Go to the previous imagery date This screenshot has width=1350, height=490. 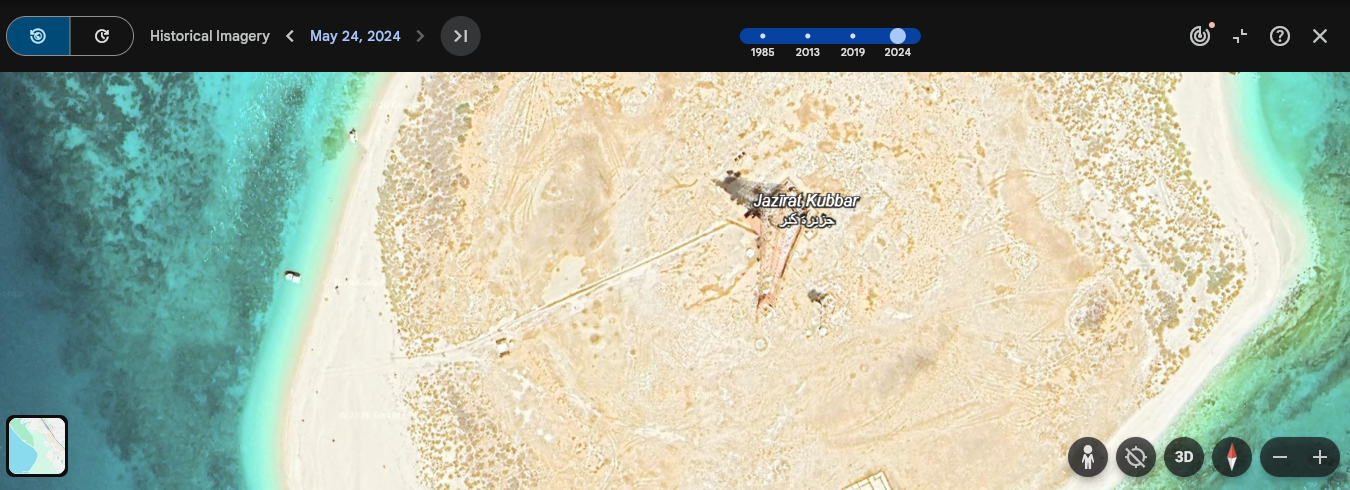click(x=290, y=36)
